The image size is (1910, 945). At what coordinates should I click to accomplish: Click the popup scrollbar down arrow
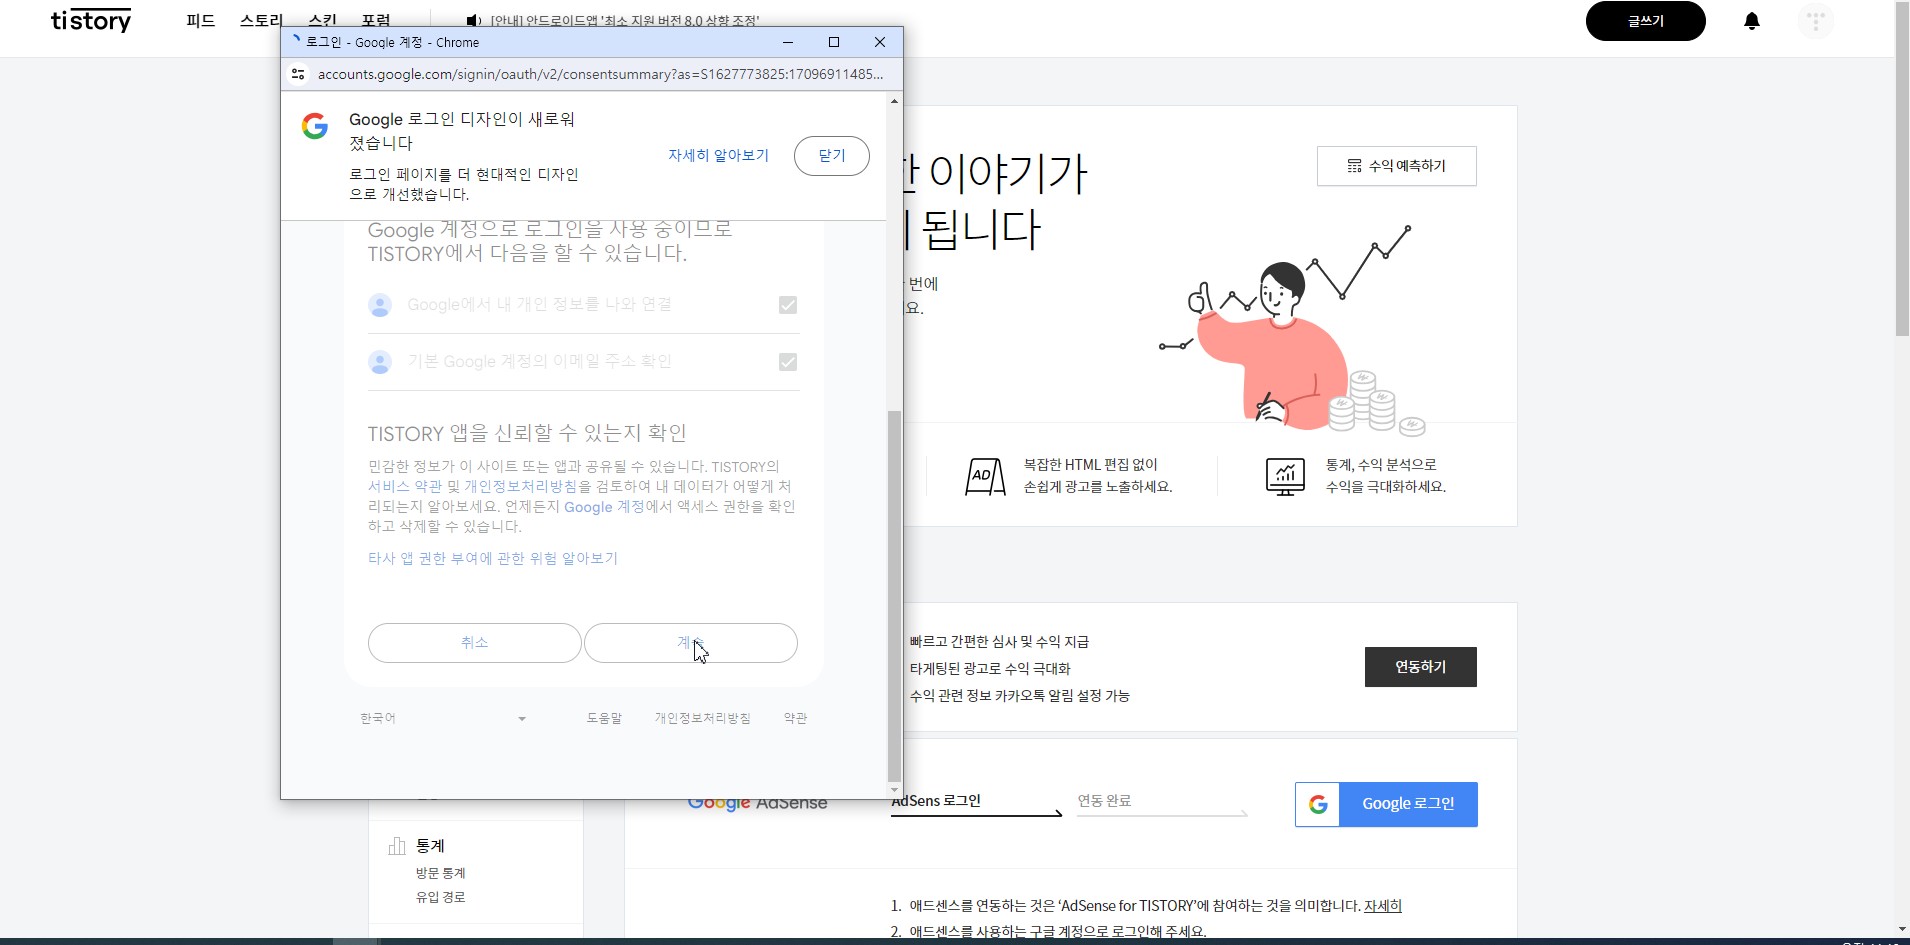coord(894,791)
